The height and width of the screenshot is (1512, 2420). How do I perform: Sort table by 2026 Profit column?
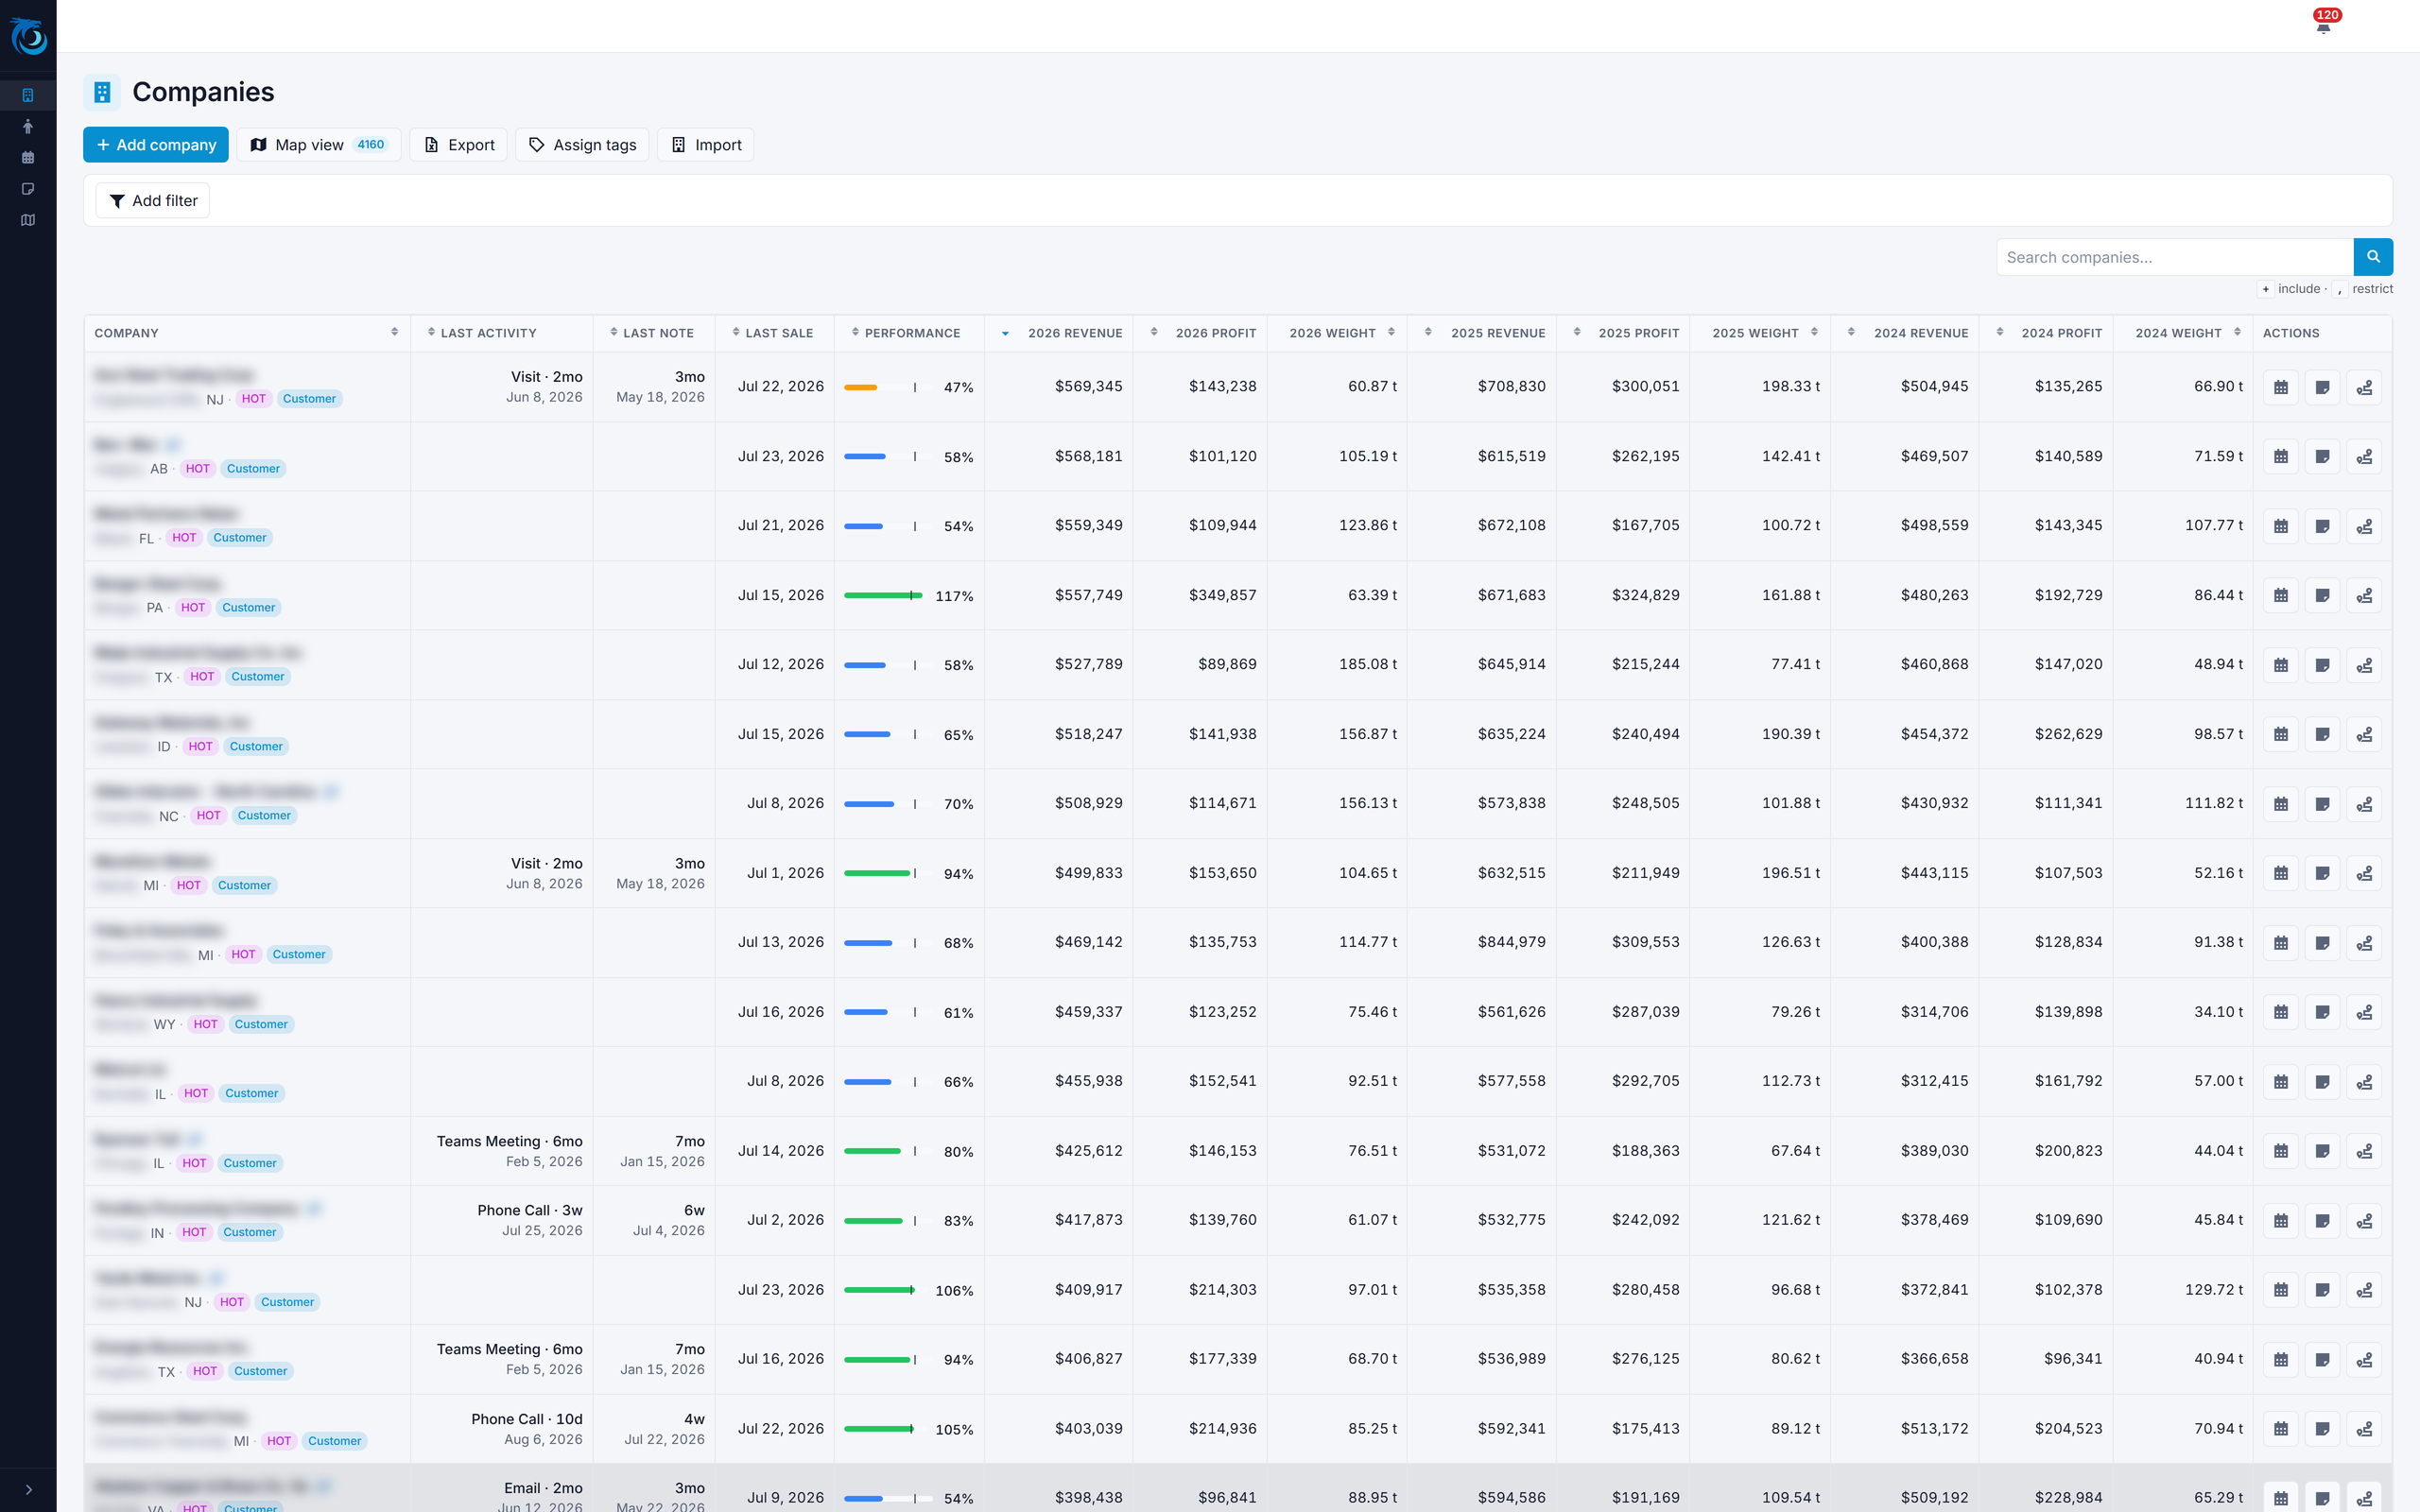pos(1201,333)
